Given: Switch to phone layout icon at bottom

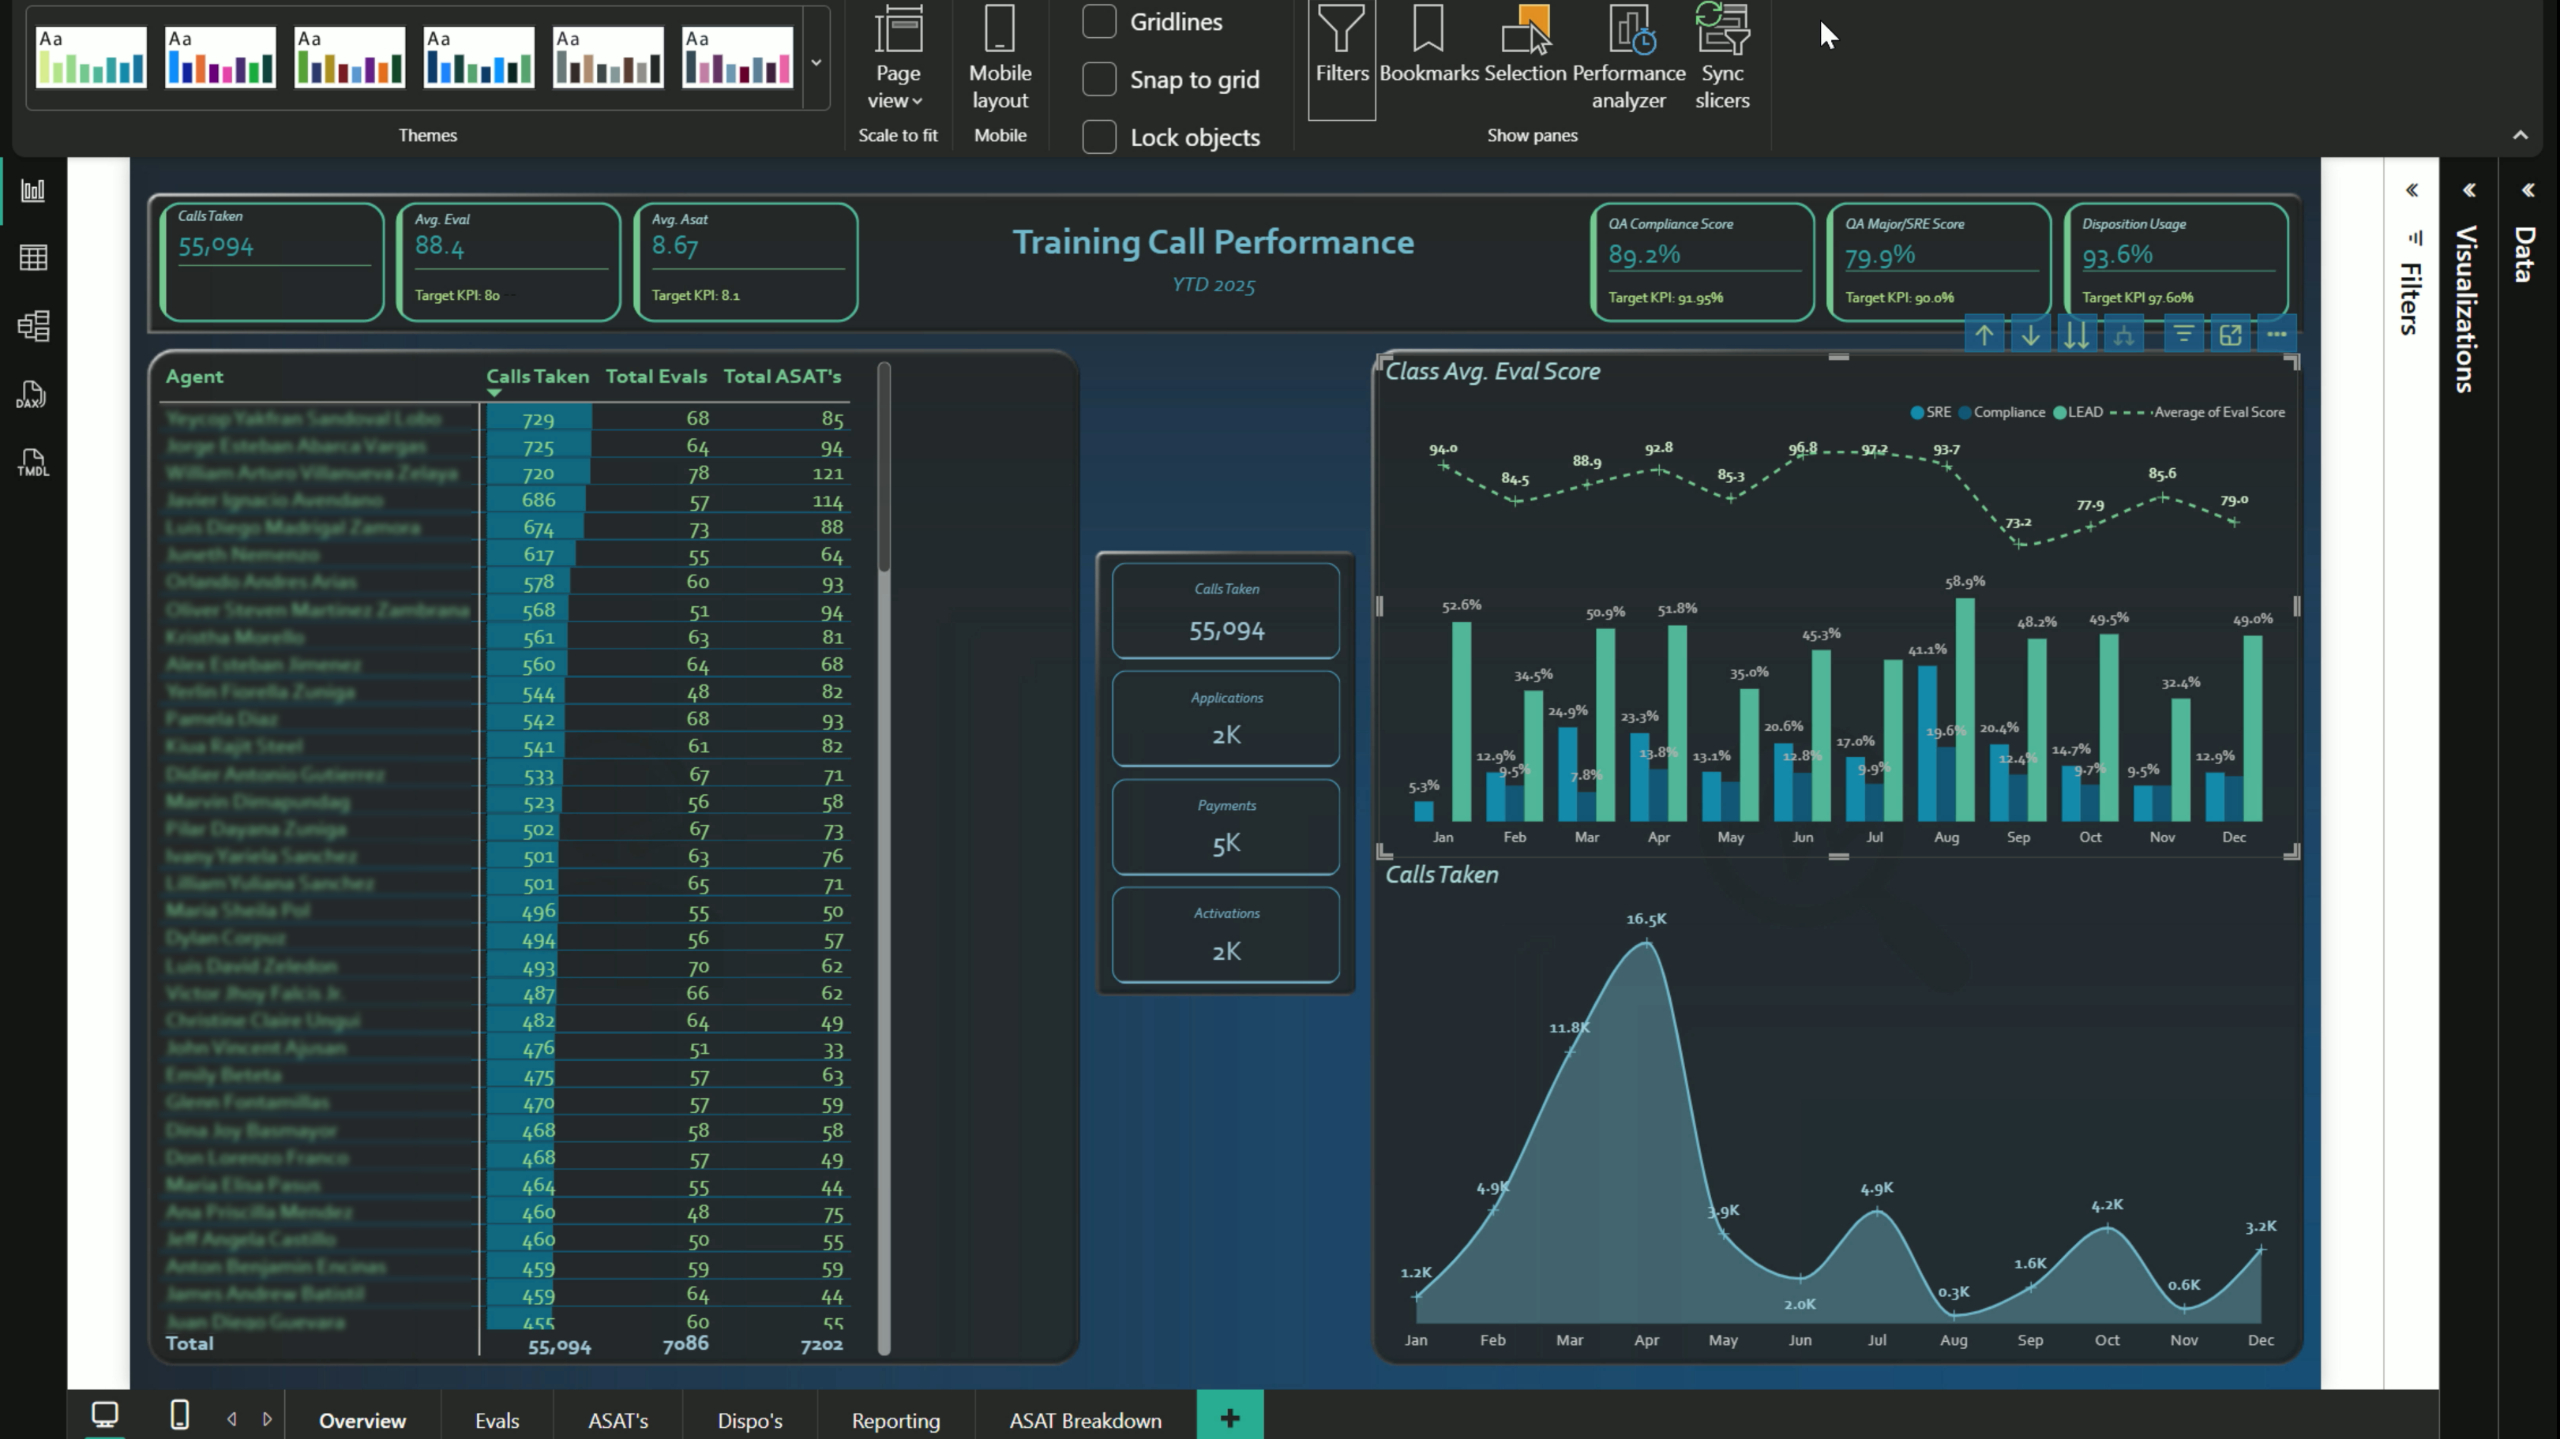Looking at the screenshot, I should tap(179, 1414).
